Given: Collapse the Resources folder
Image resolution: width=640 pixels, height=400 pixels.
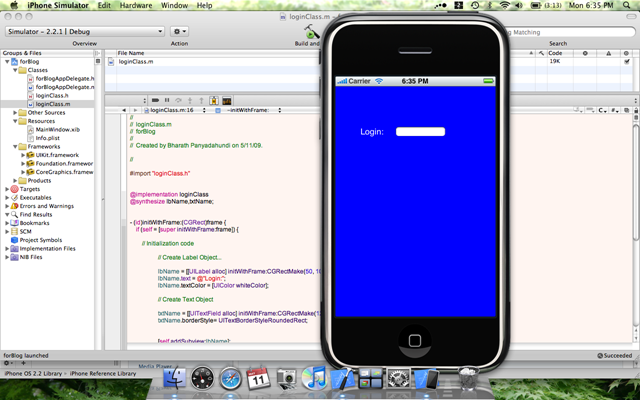Looking at the screenshot, I should pos(15,121).
